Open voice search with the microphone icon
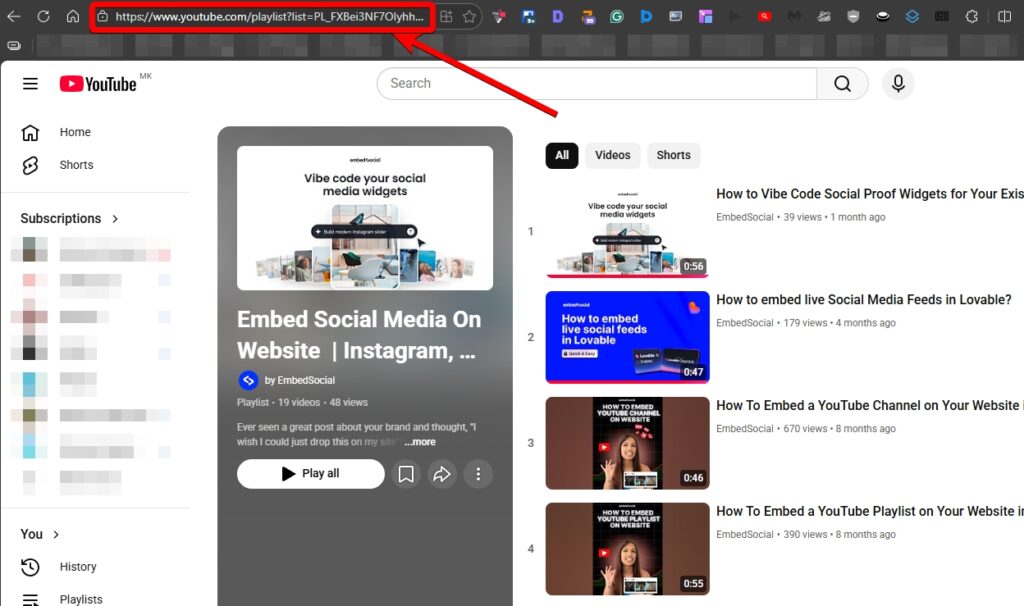 (x=897, y=84)
